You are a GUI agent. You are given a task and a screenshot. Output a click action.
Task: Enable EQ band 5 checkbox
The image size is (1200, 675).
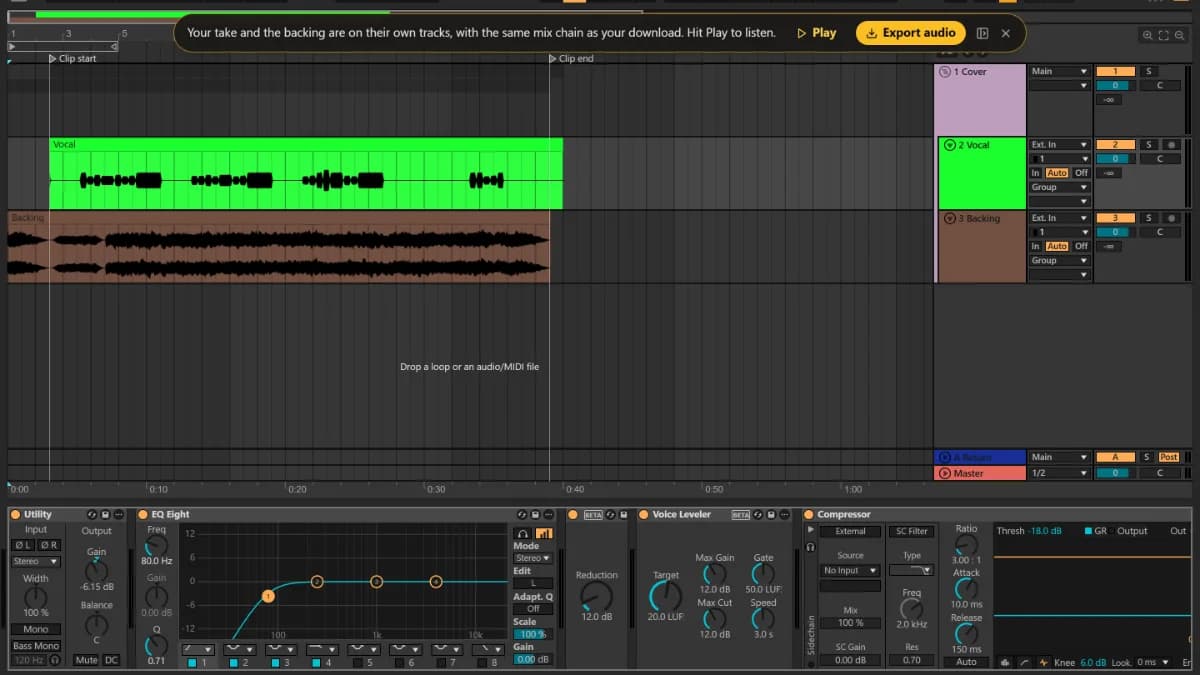358,662
